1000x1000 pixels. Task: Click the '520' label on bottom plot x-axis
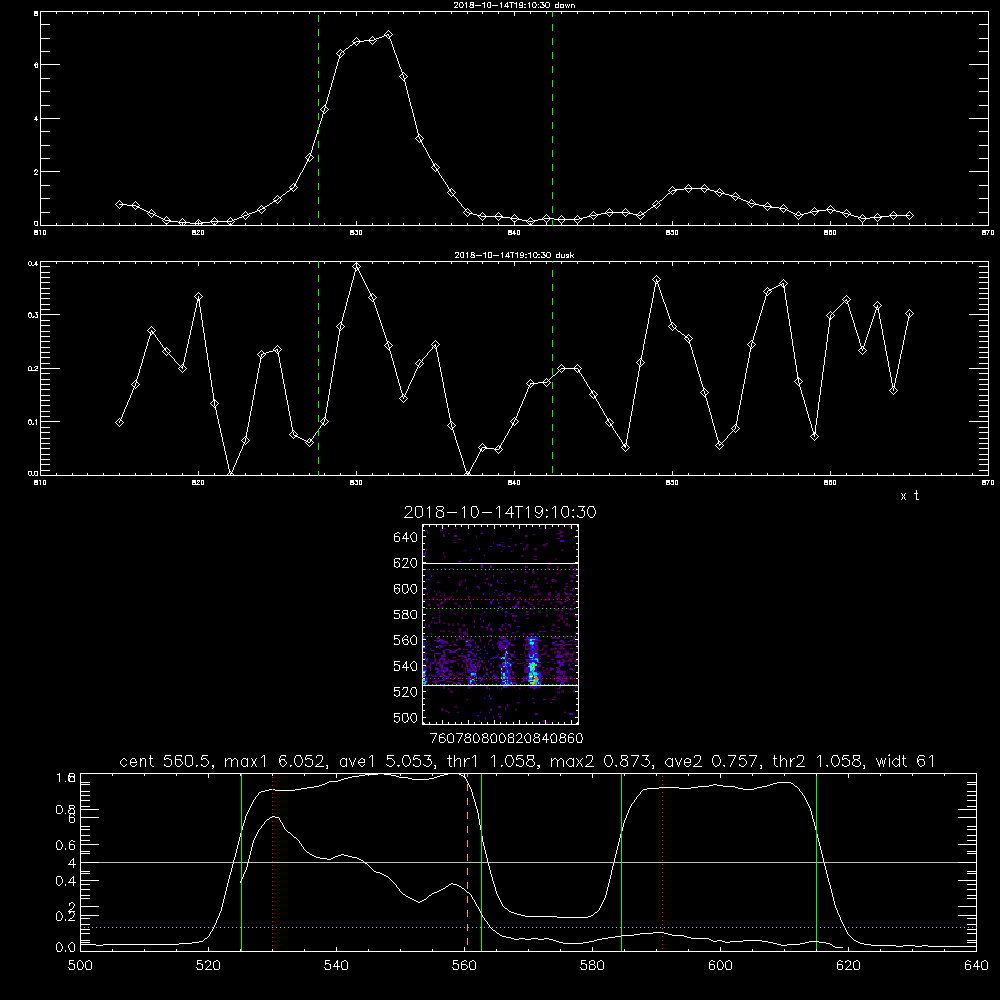(x=208, y=966)
